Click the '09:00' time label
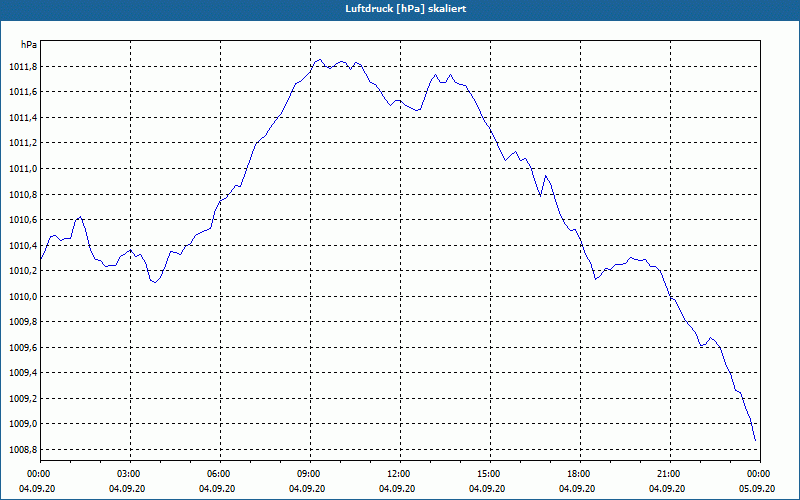The height and width of the screenshot is (500, 800). click(308, 474)
